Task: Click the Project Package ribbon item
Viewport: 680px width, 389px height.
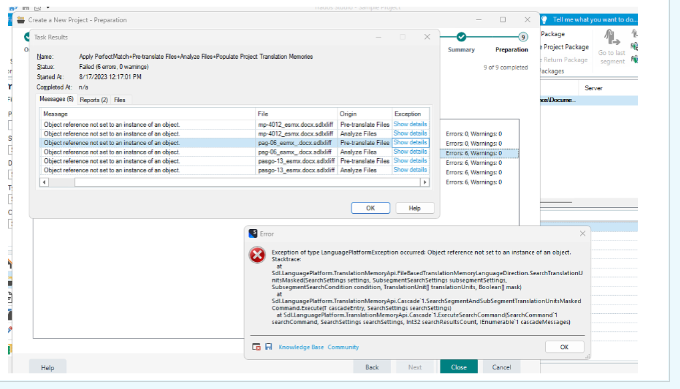Action: (566, 47)
